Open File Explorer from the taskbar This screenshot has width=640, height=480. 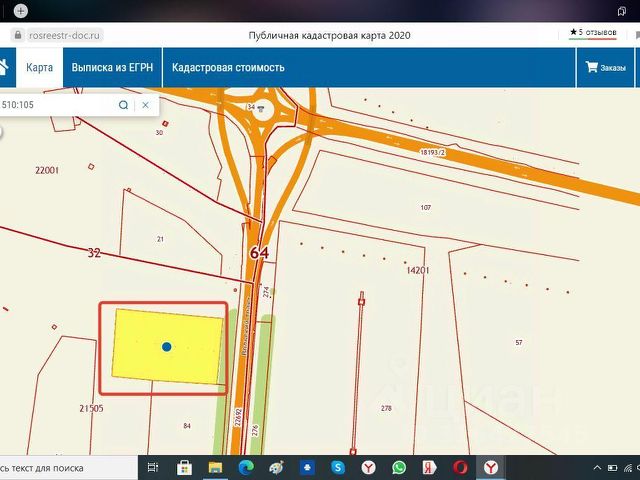215,467
